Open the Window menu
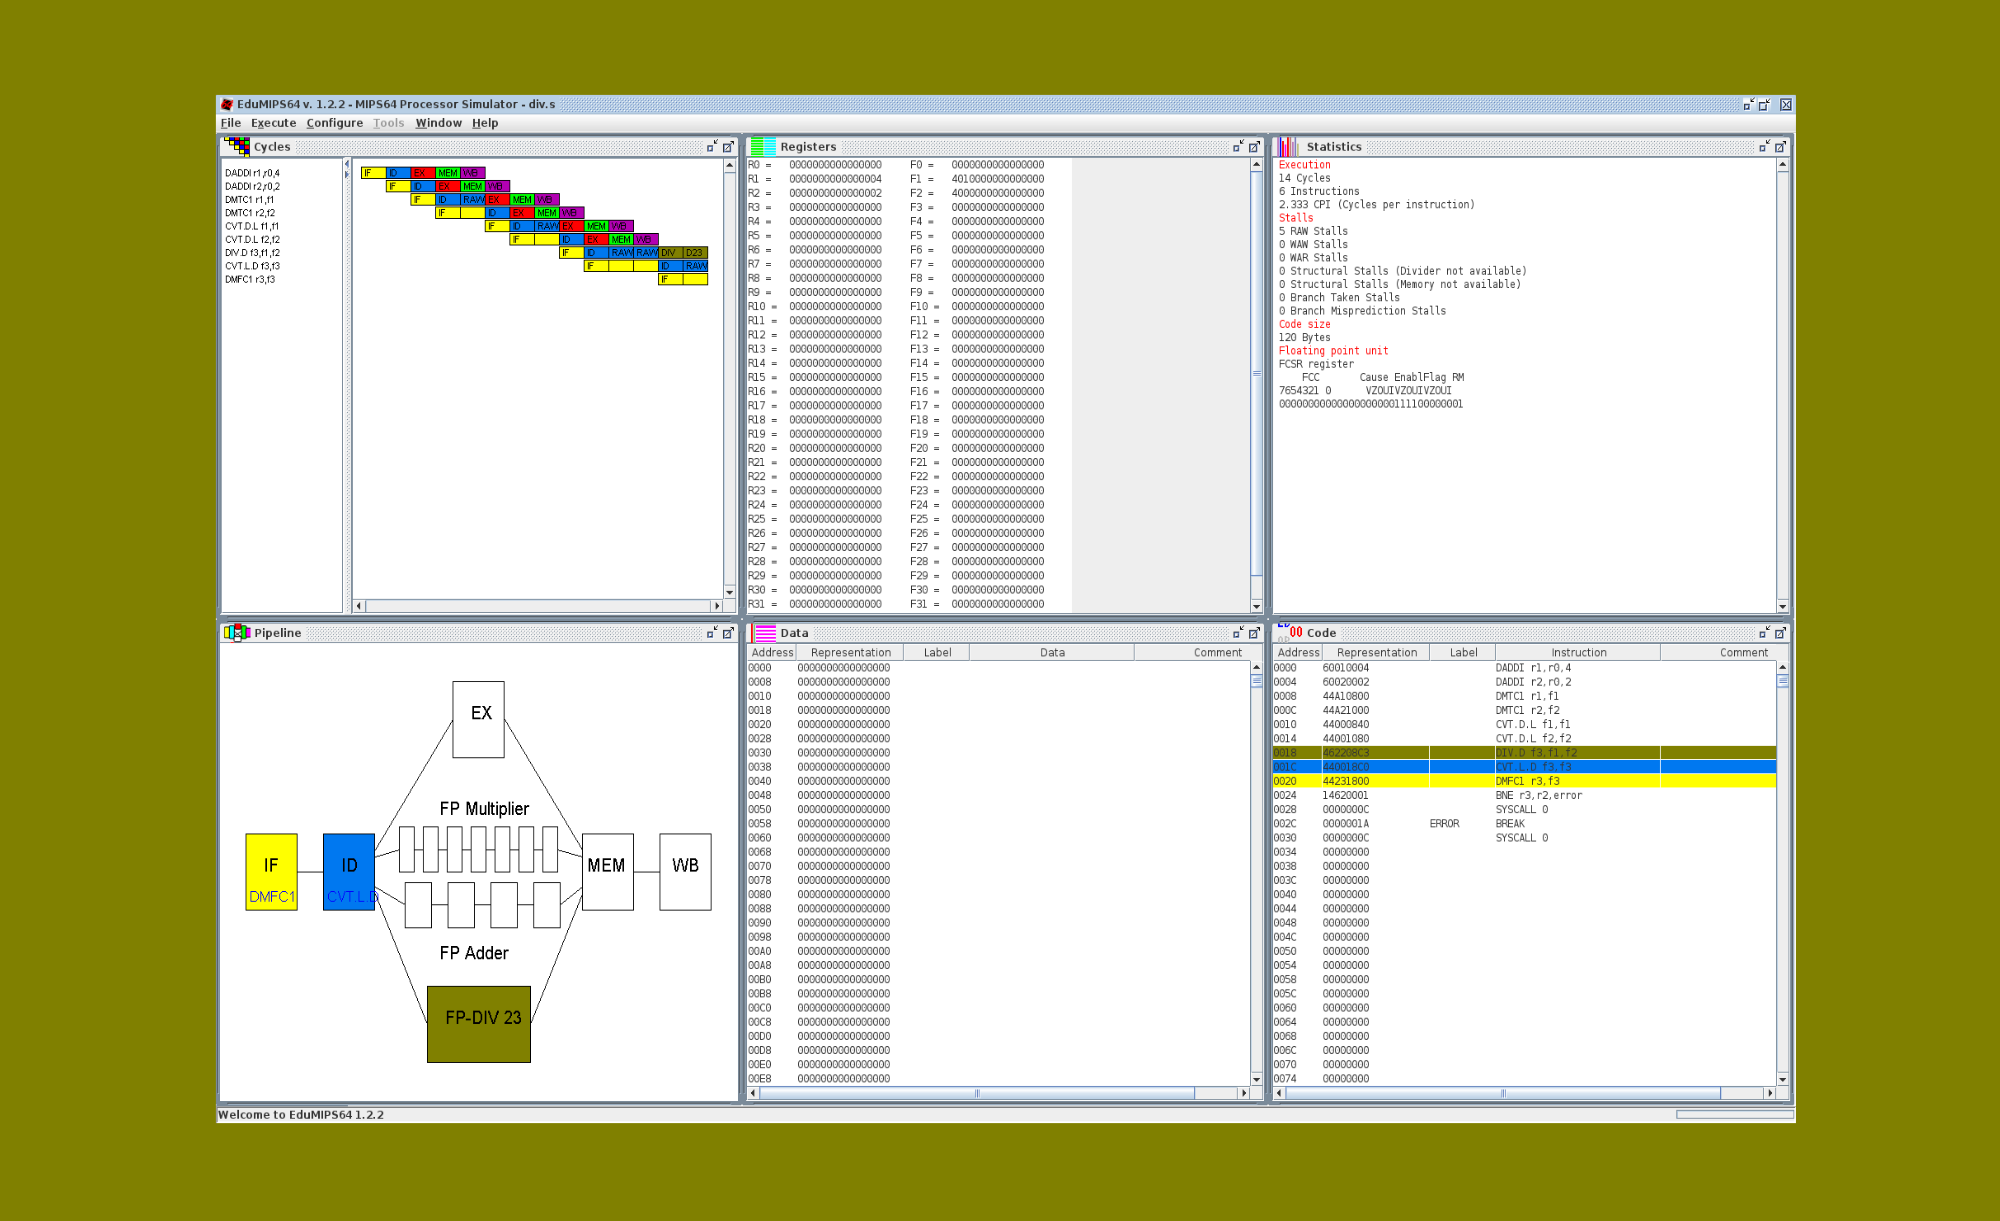 438,123
